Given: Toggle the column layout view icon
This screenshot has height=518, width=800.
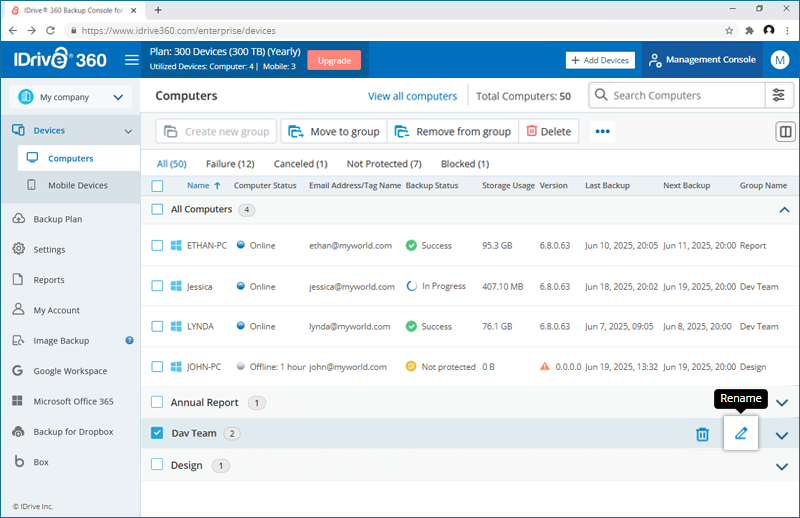Looking at the screenshot, I should click(785, 132).
